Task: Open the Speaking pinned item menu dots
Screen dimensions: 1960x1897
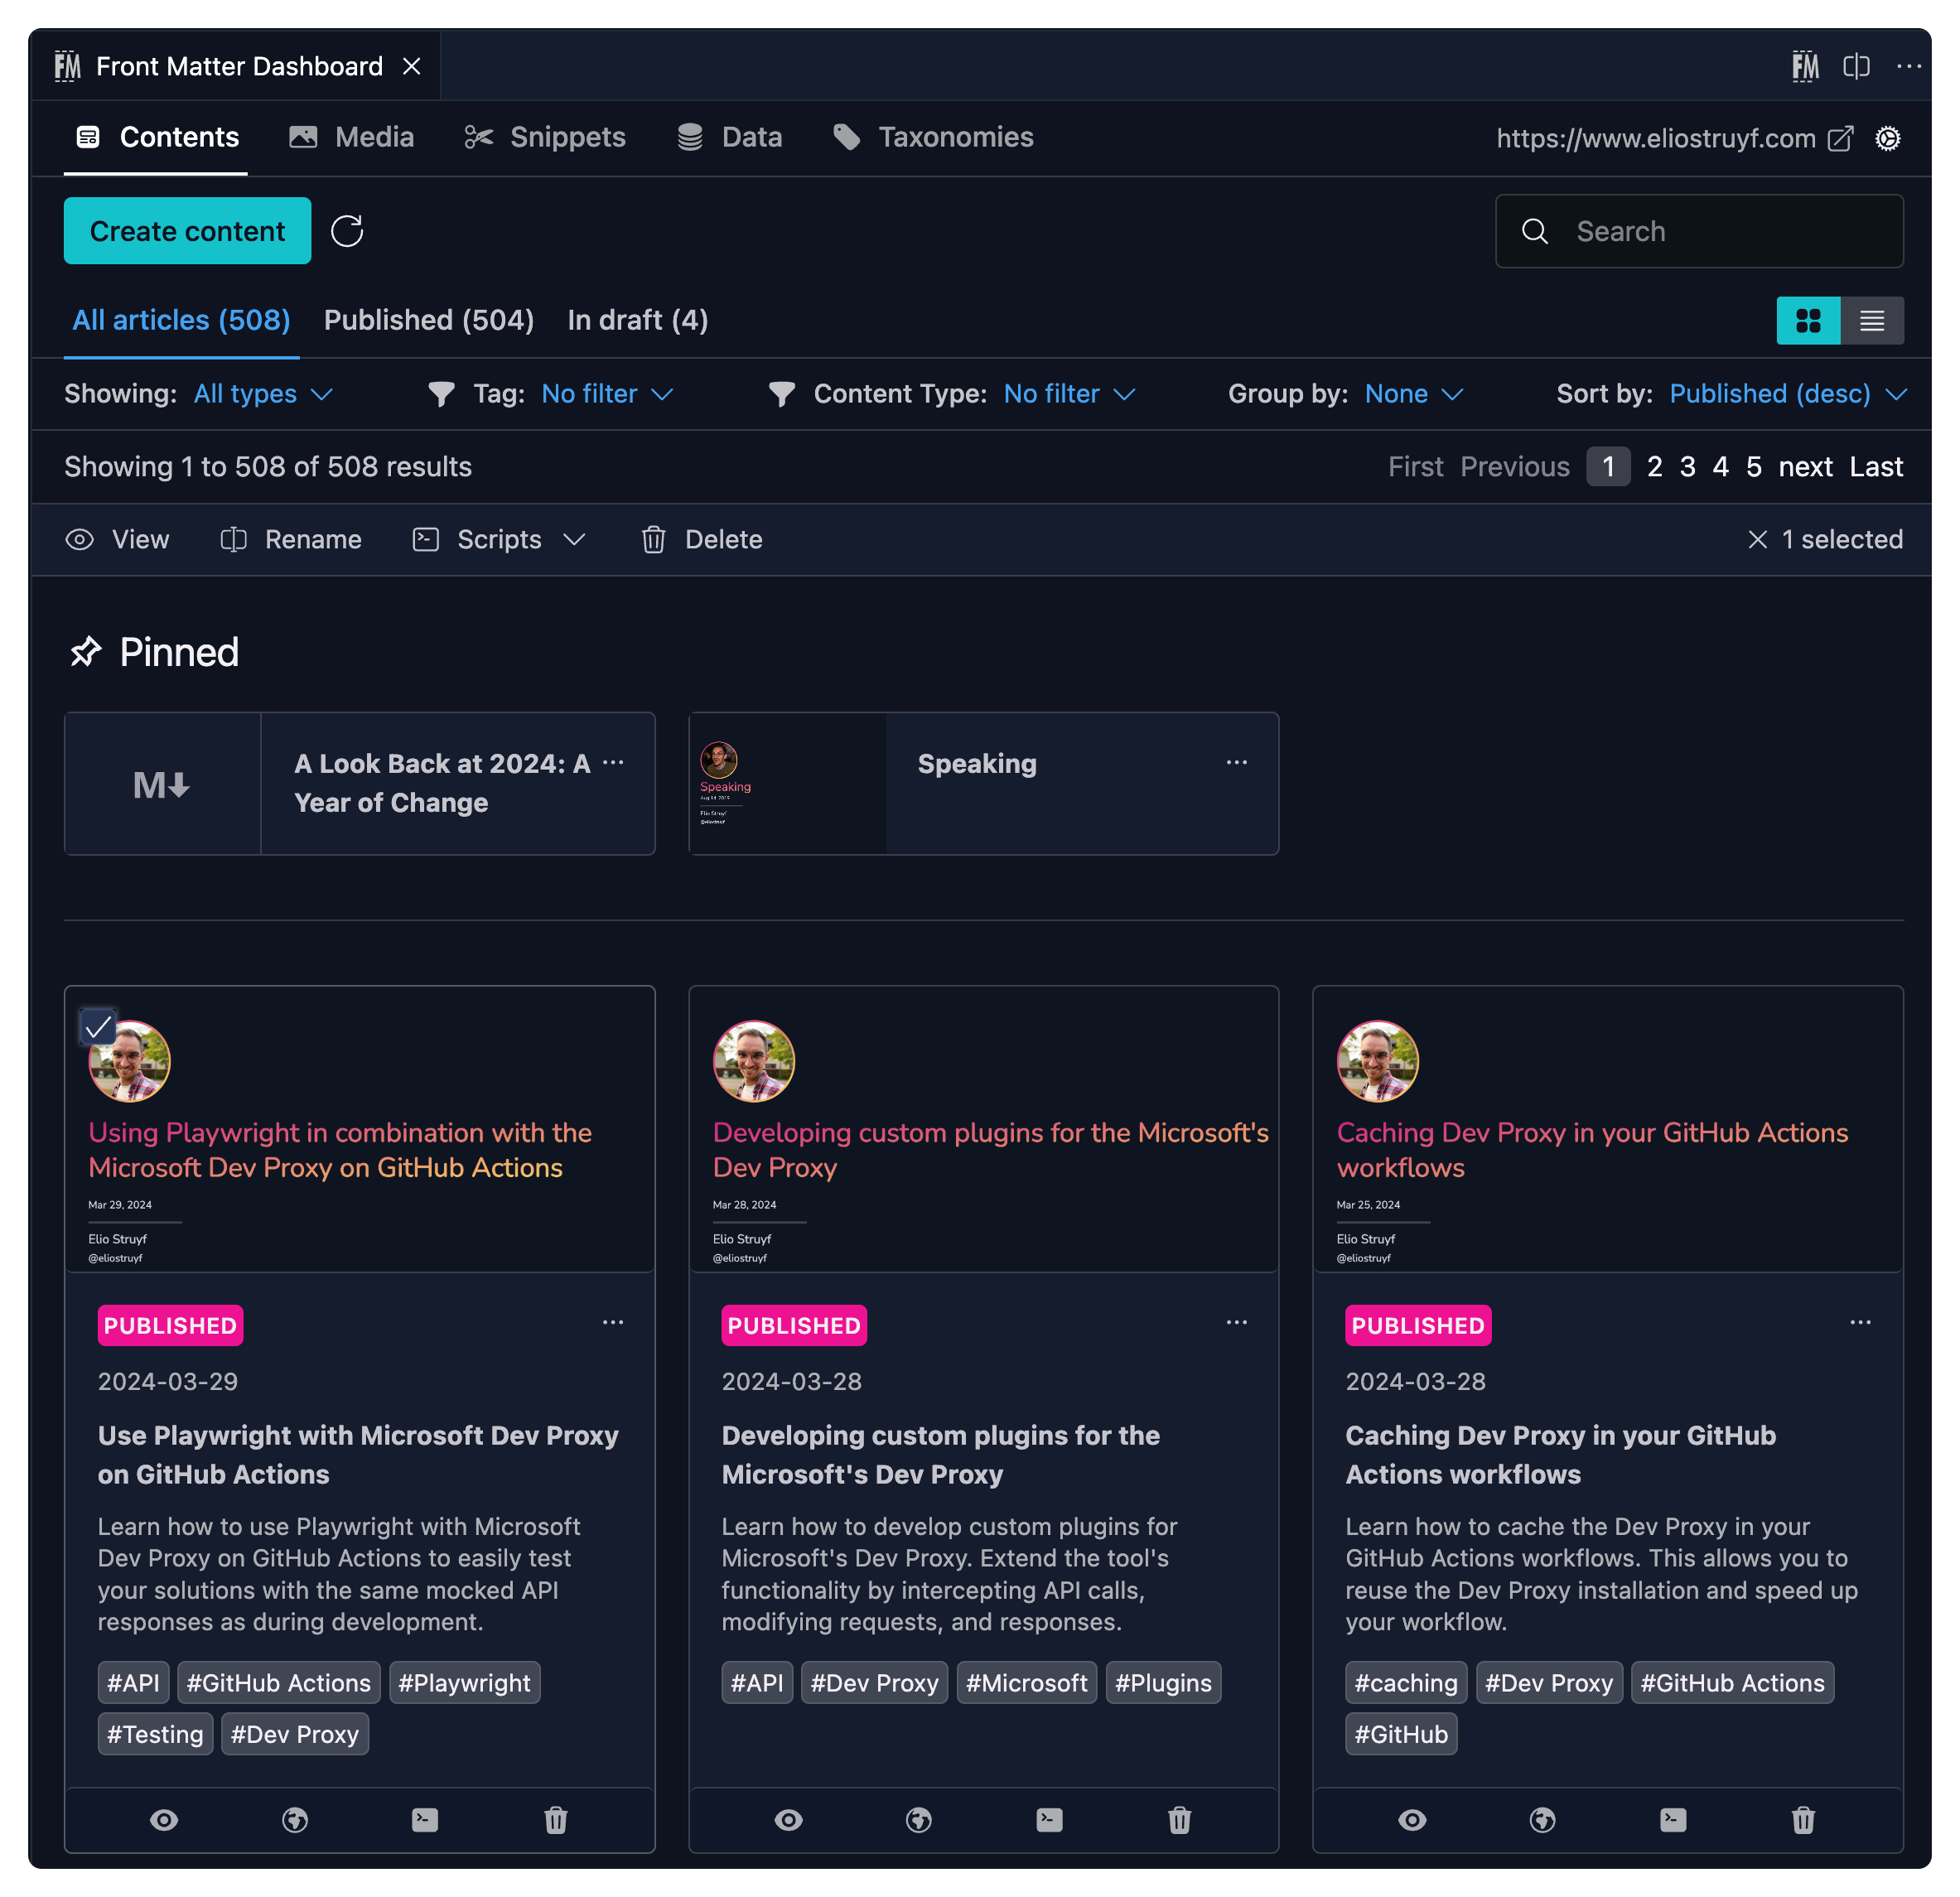Action: pyautogui.click(x=1236, y=762)
